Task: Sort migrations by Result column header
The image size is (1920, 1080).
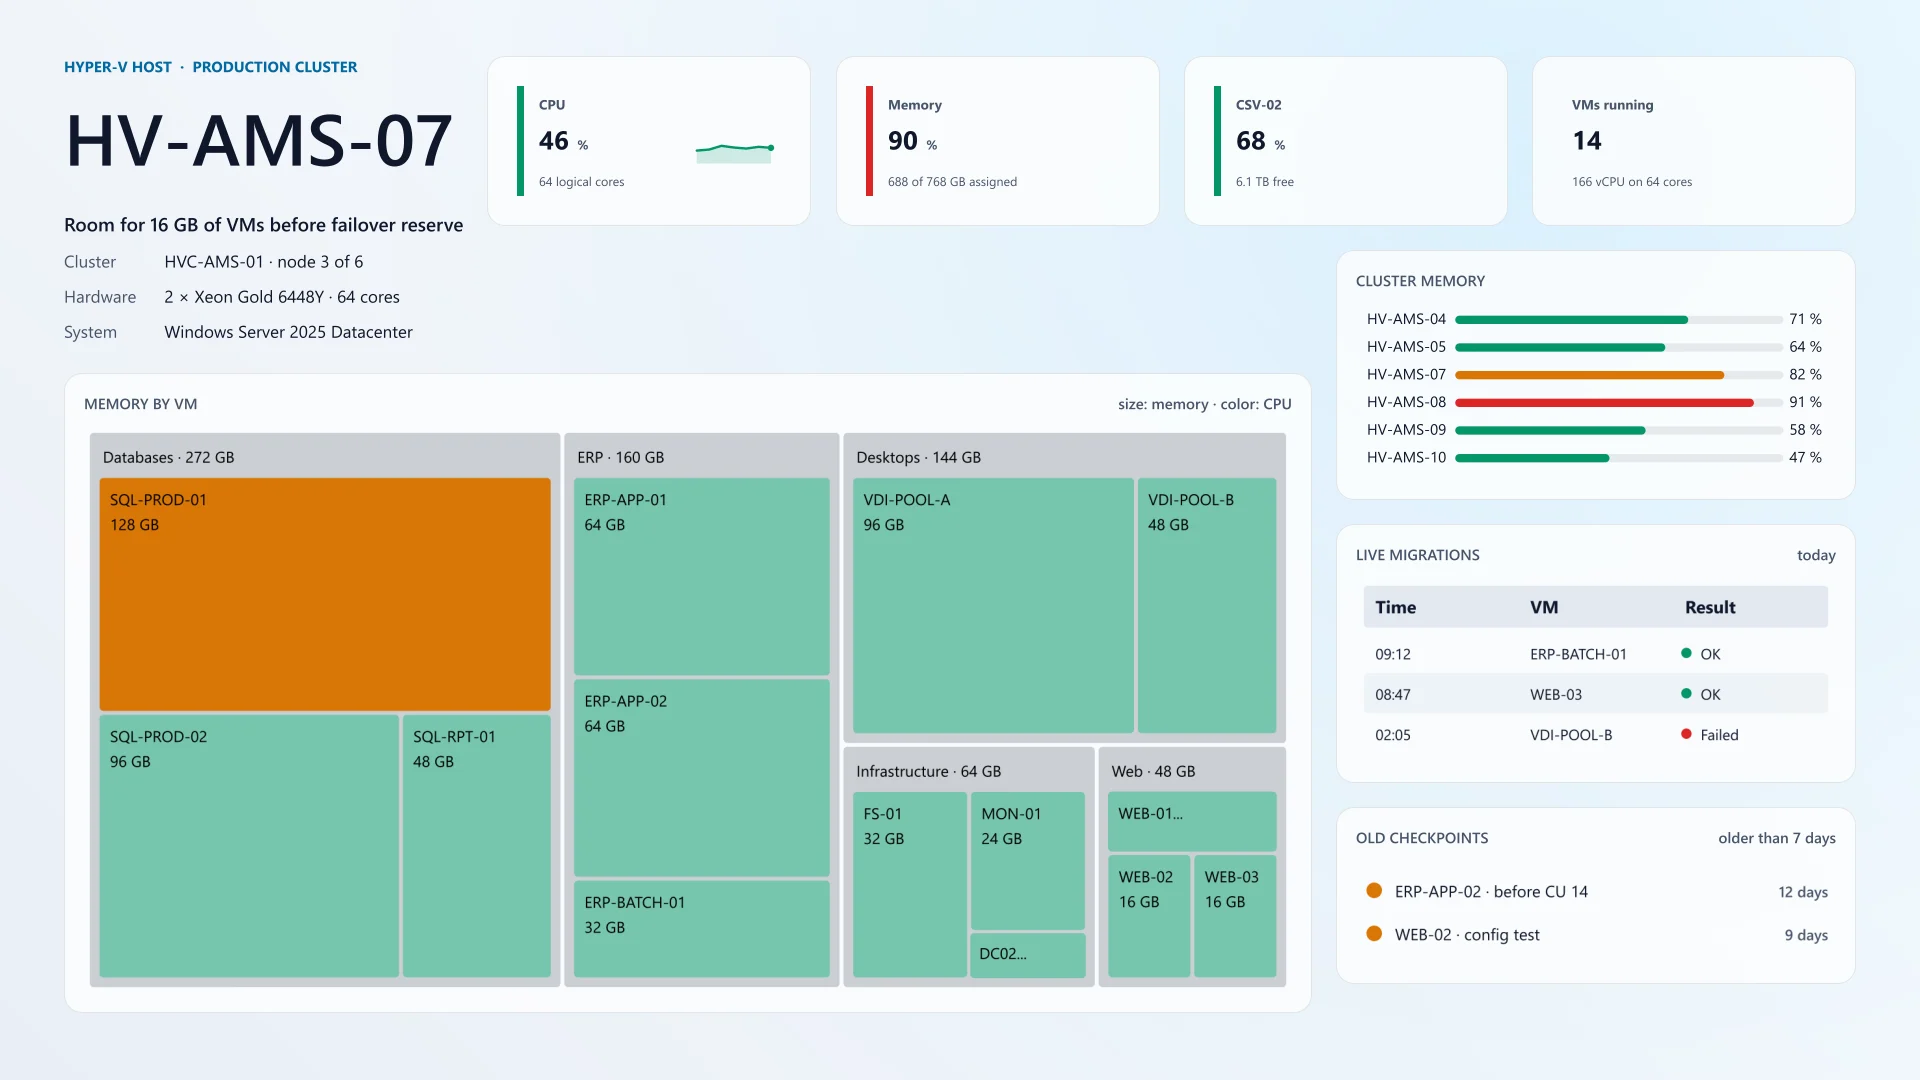Action: click(x=1710, y=607)
